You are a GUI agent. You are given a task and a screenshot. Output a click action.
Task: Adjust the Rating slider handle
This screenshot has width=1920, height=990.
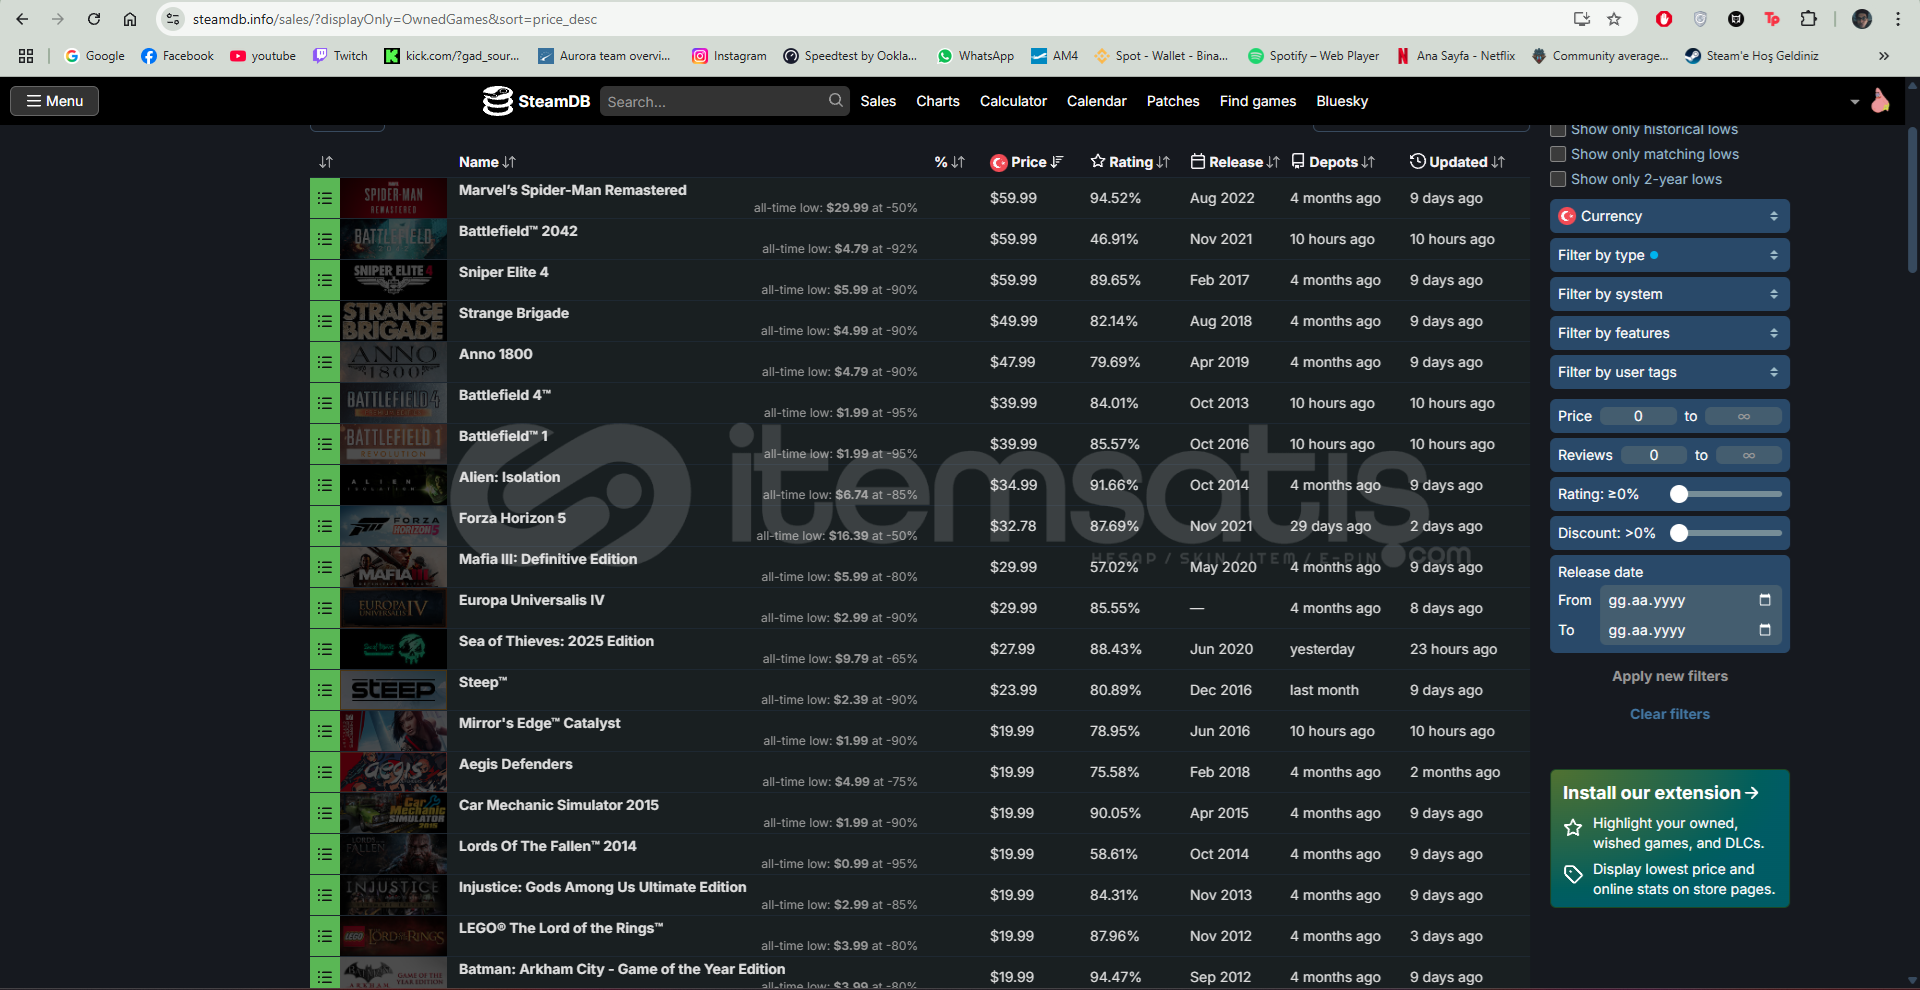tap(1679, 494)
